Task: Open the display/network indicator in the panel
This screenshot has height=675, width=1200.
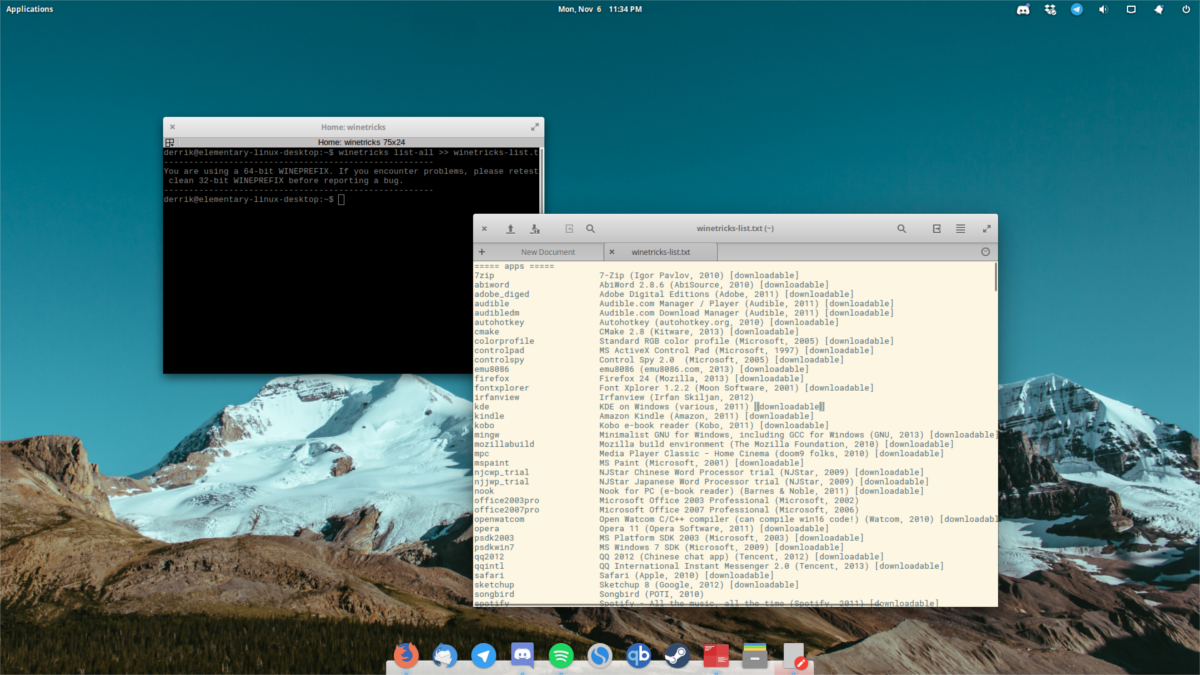Action: (x=1131, y=9)
